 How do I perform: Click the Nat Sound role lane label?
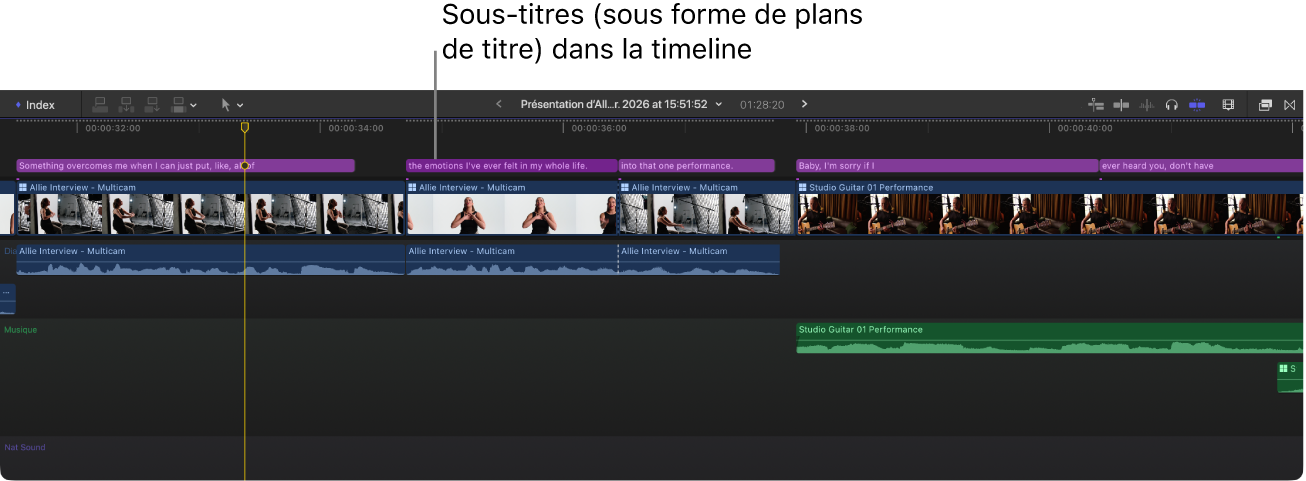[24, 448]
